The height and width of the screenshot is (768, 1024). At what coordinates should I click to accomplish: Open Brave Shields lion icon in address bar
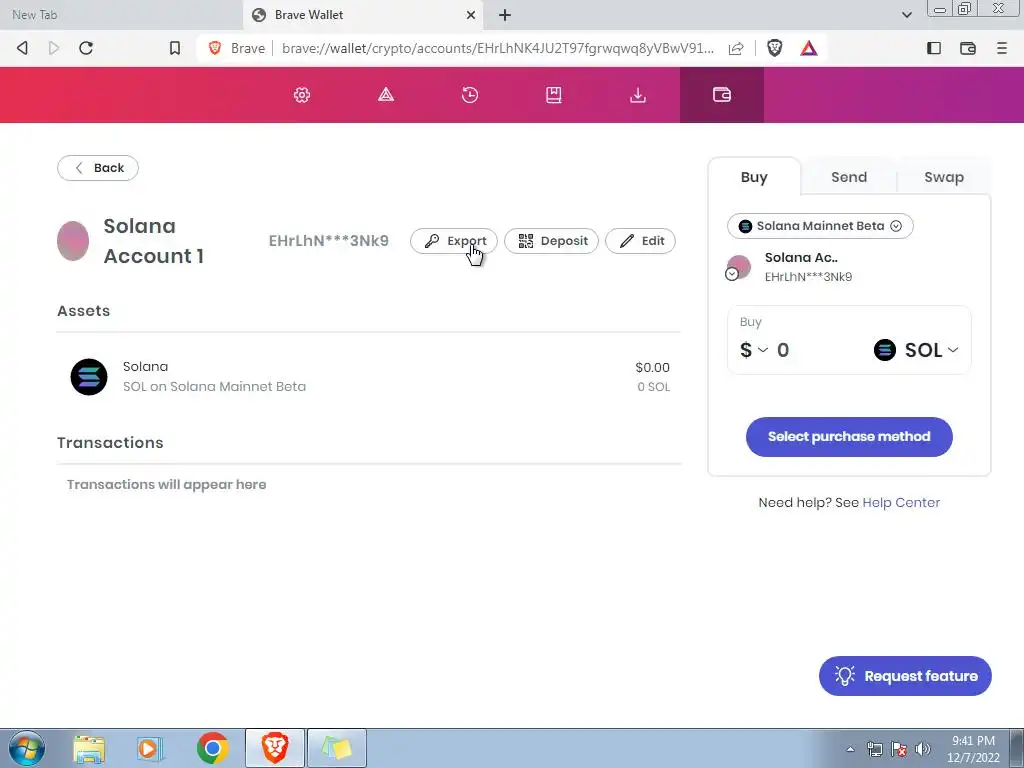(775, 48)
